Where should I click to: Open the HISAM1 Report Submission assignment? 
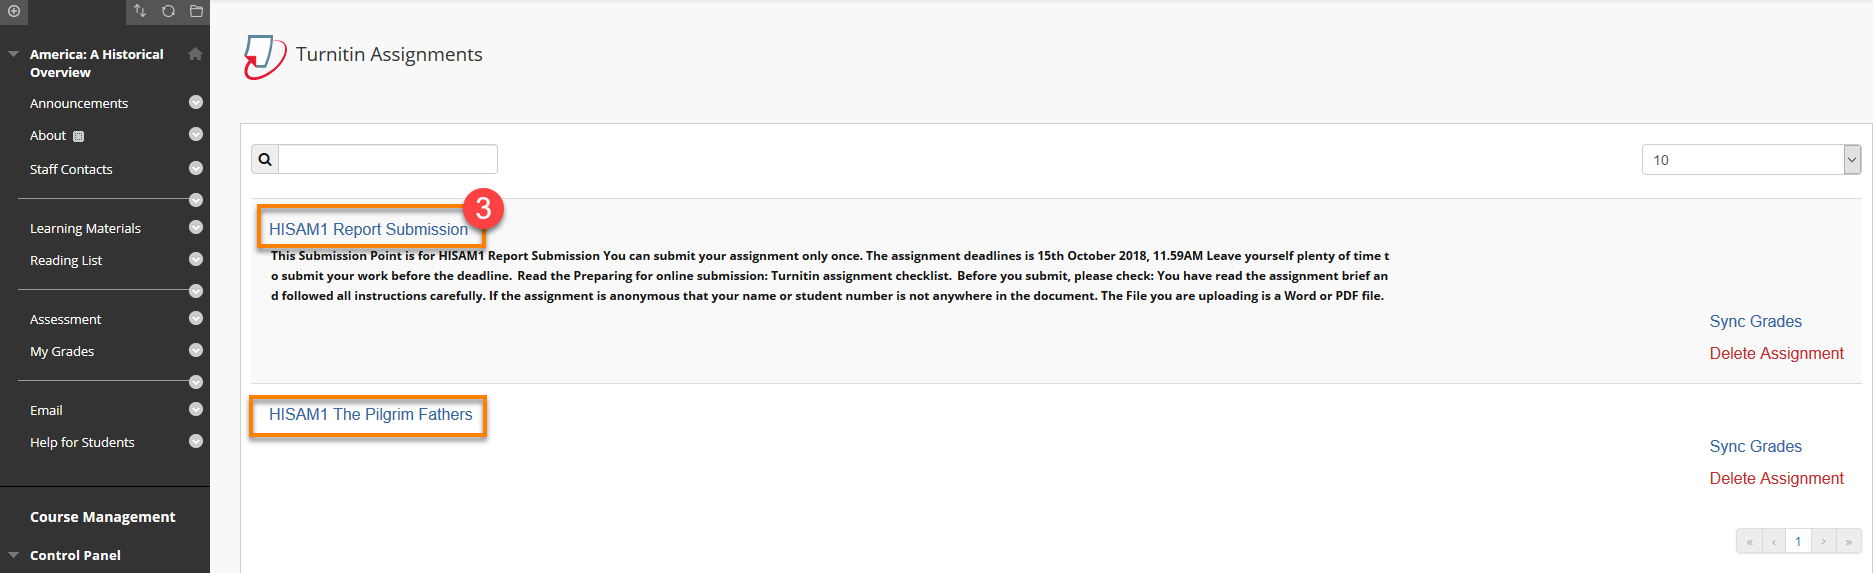[x=368, y=229]
